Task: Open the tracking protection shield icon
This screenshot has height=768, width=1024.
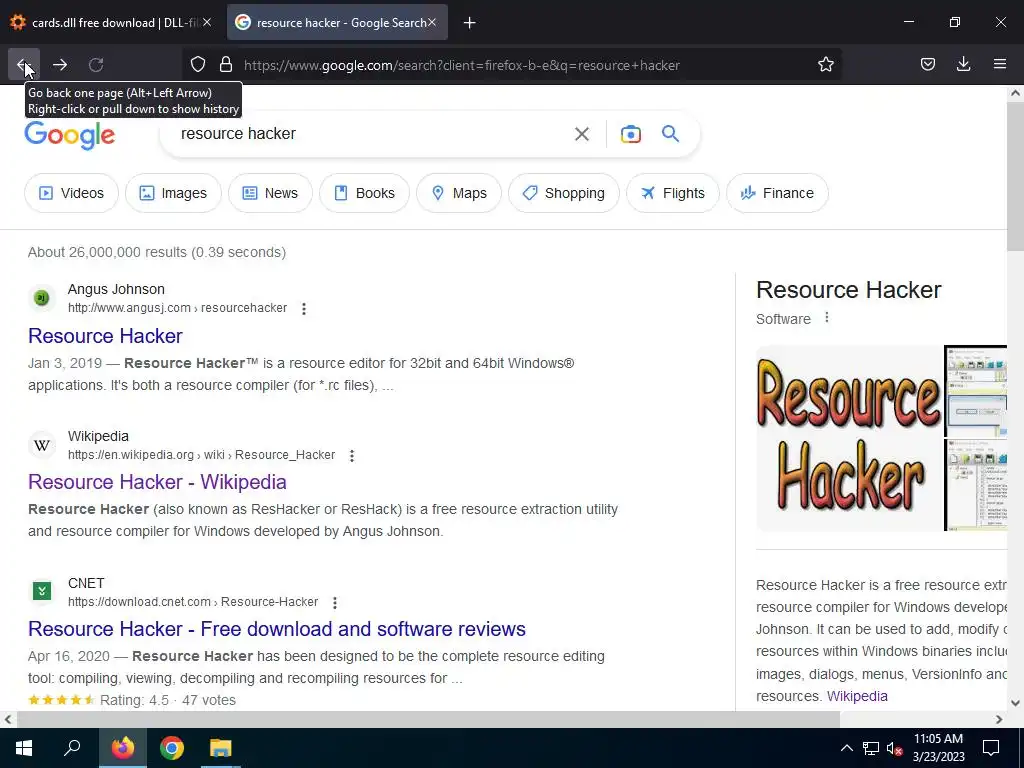Action: pos(198,65)
